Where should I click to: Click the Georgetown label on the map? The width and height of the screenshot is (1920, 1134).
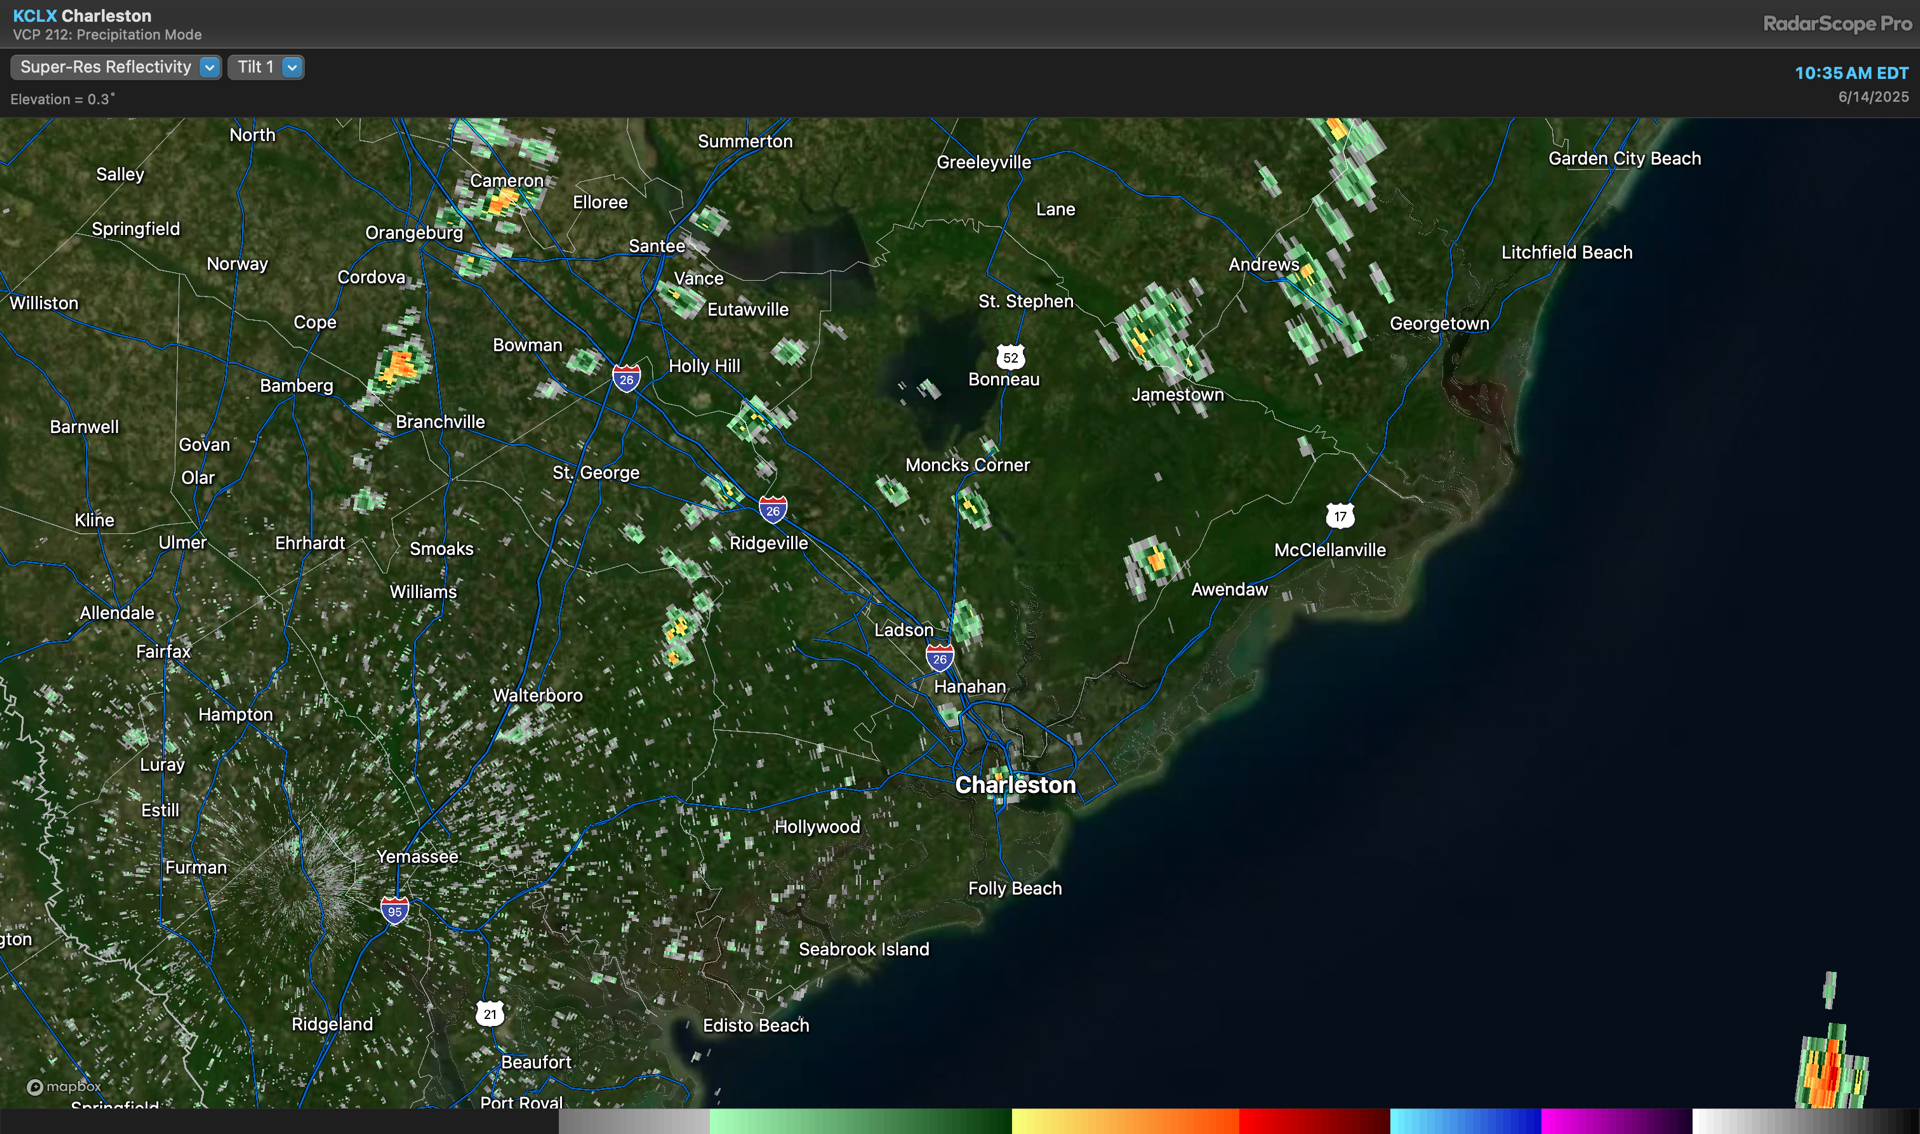[x=1439, y=324]
